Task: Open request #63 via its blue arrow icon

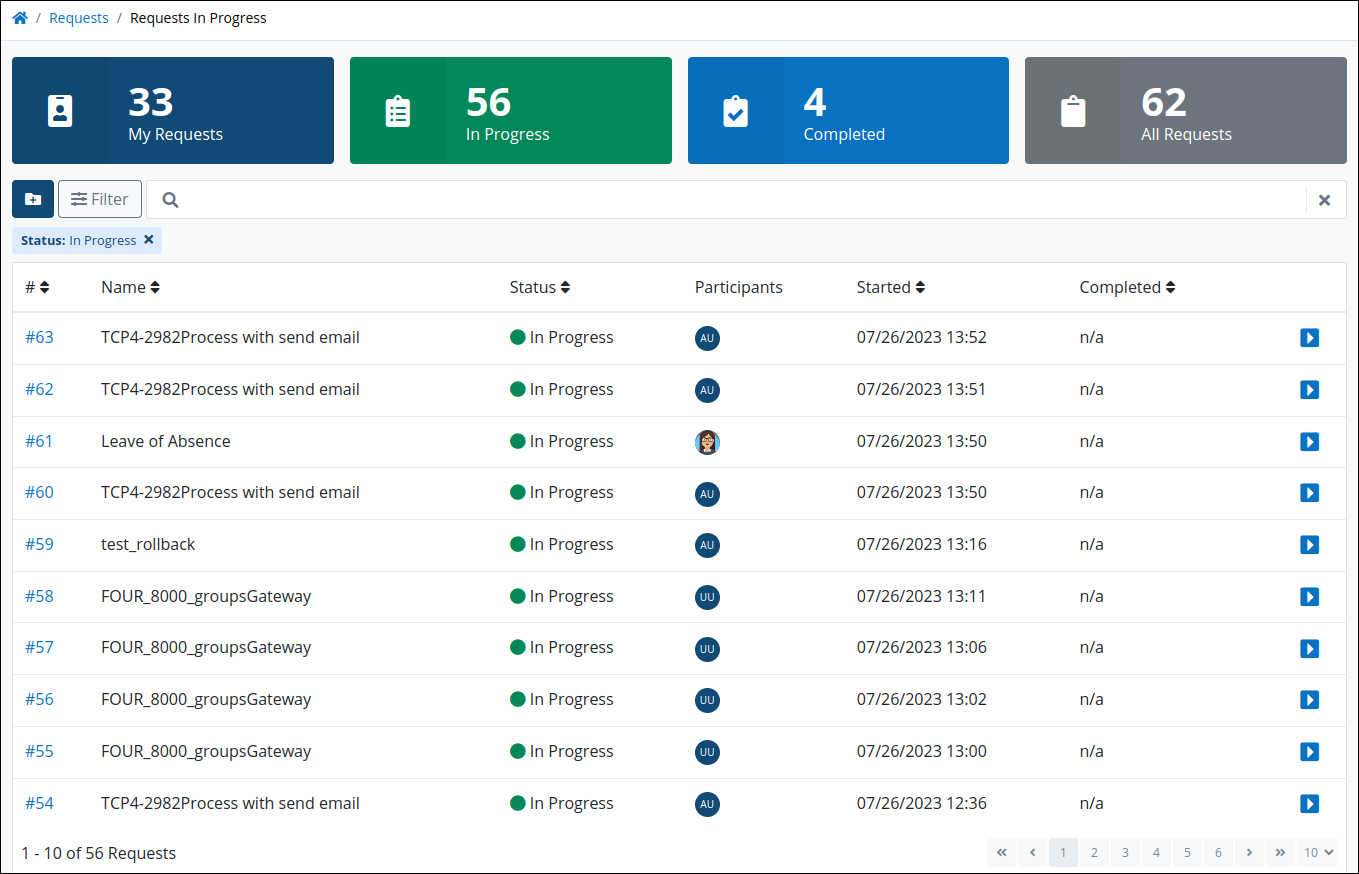Action: (x=1310, y=338)
